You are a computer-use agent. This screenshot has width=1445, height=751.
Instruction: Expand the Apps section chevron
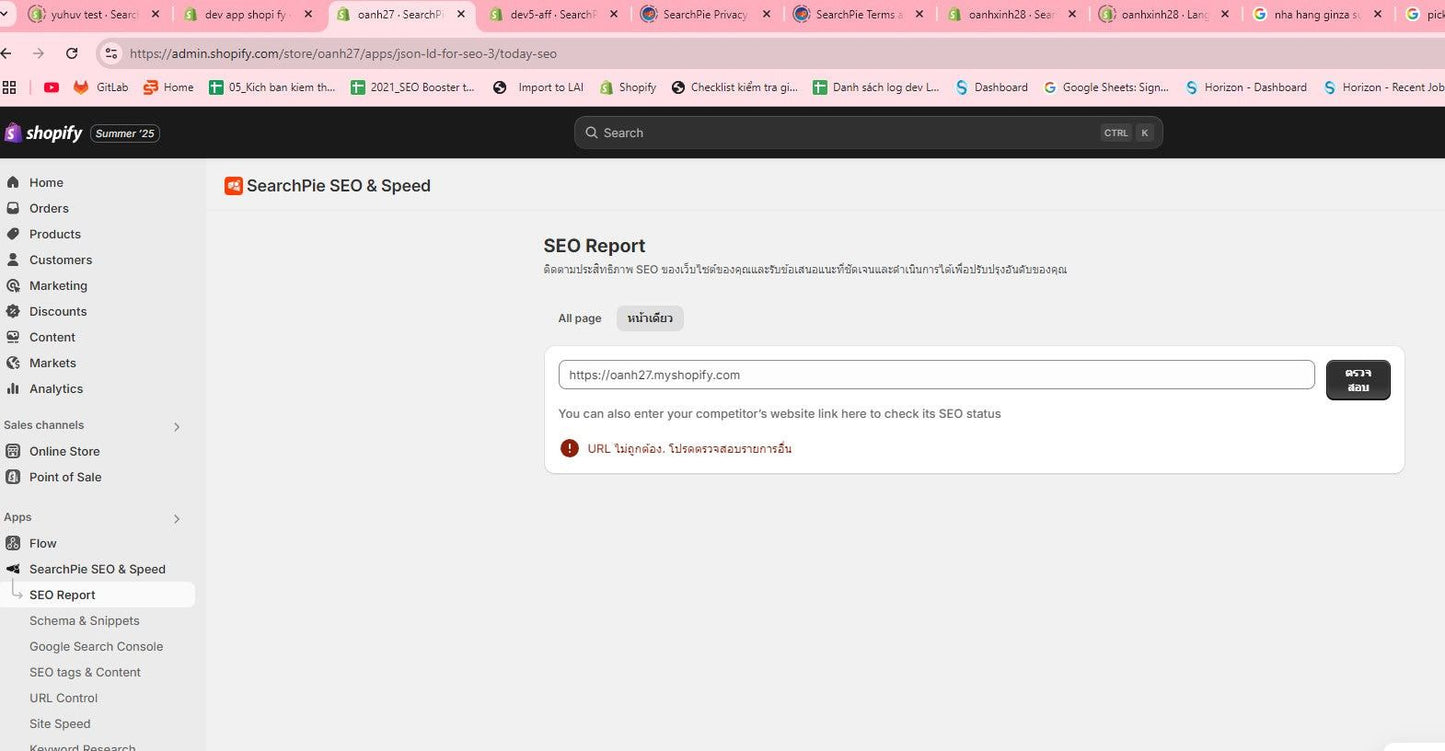pyautogui.click(x=177, y=519)
